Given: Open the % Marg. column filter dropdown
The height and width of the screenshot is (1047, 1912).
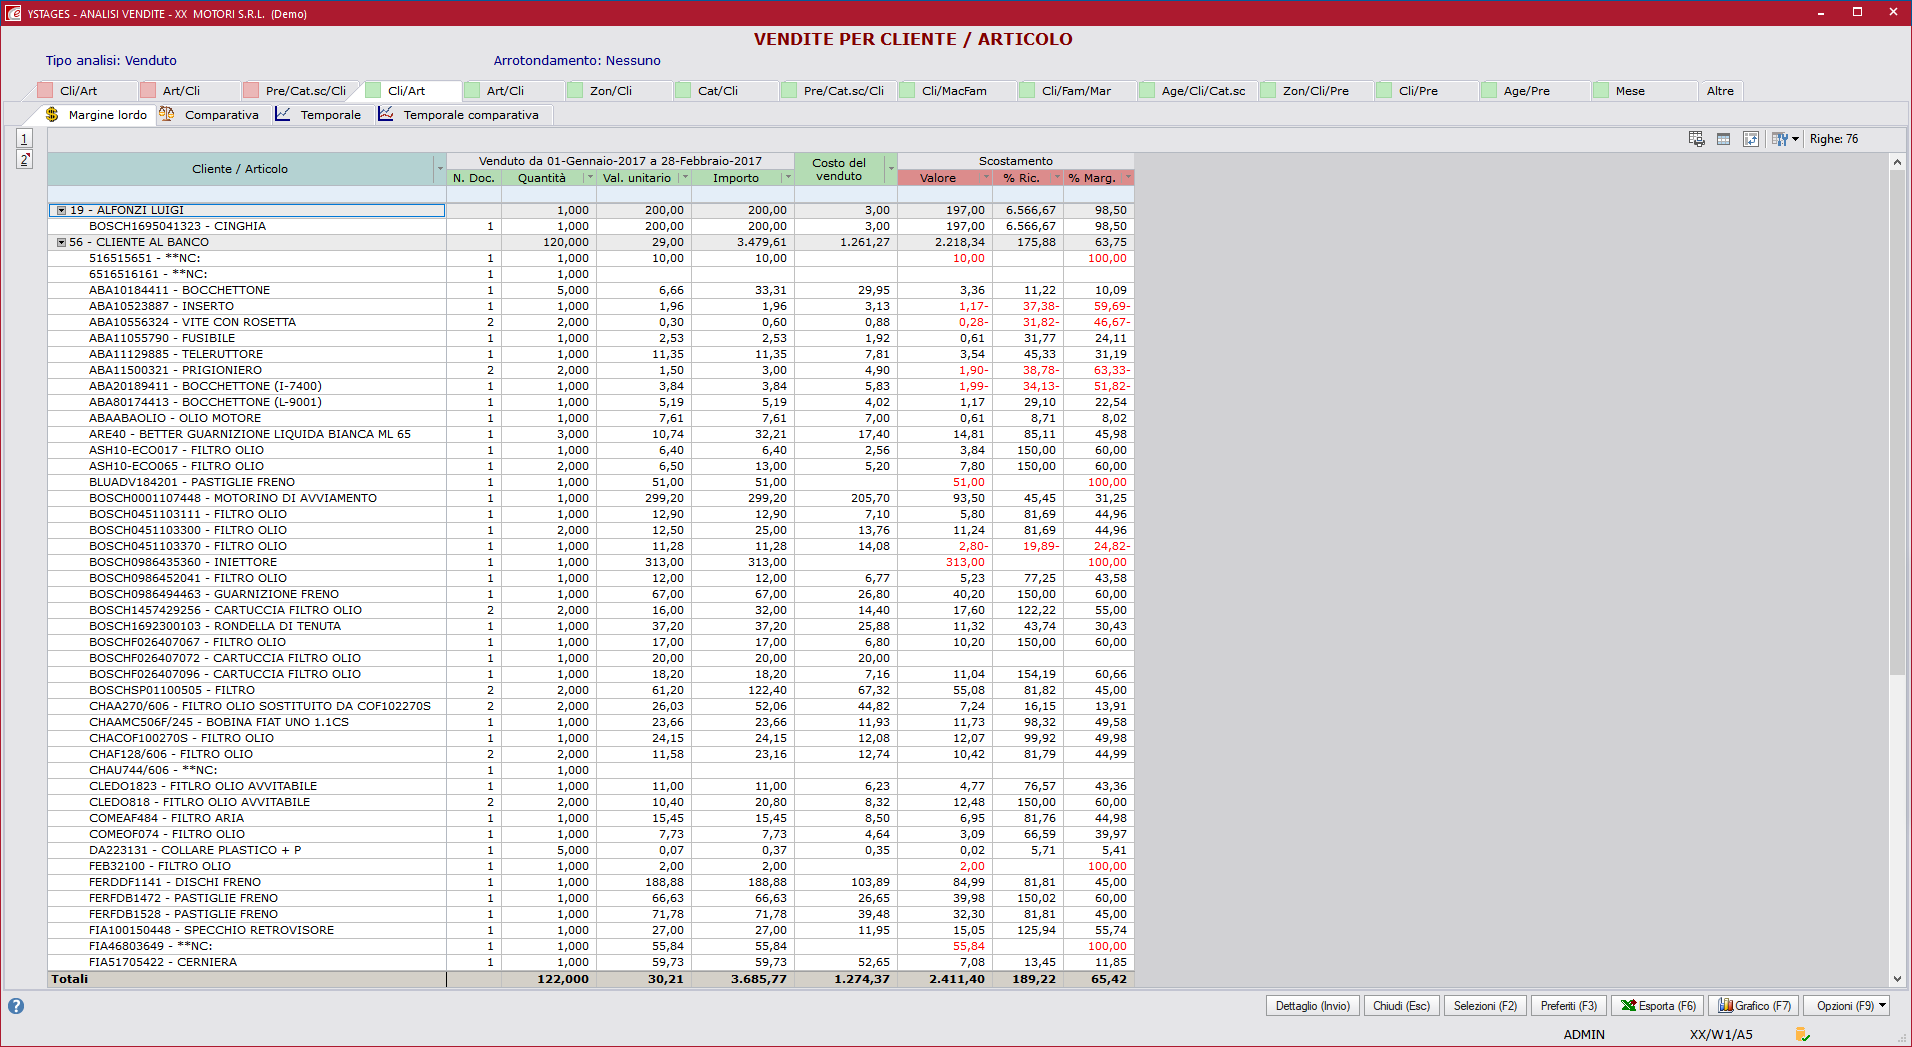Looking at the screenshot, I should (1128, 178).
